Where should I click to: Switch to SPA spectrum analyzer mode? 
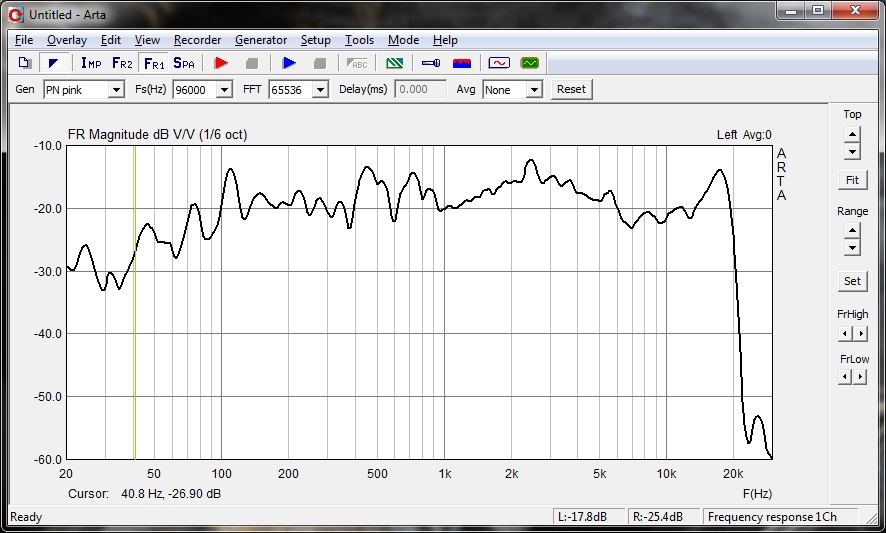coord(184,63)
